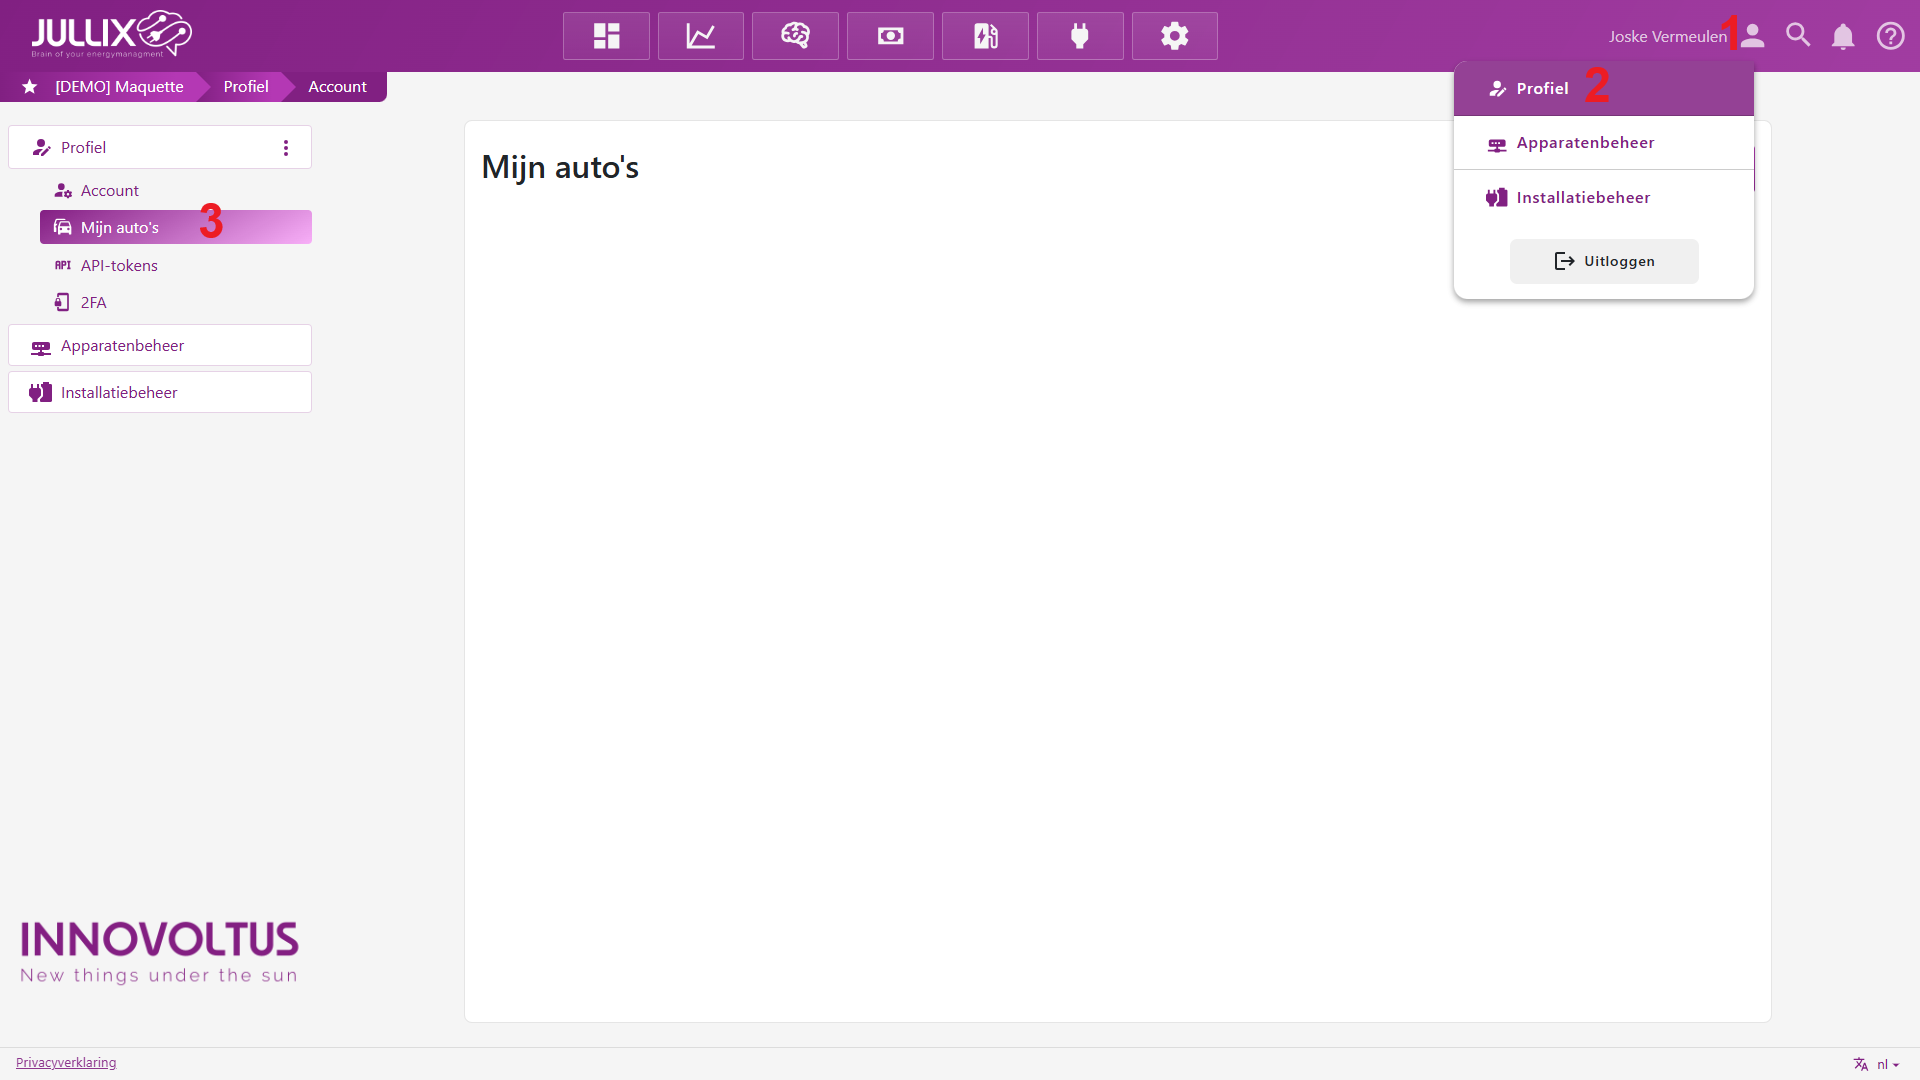This screenshot has height=1080, width=1920.
Task: Open the dashboard tiles icon
Action: coord(606,36)
